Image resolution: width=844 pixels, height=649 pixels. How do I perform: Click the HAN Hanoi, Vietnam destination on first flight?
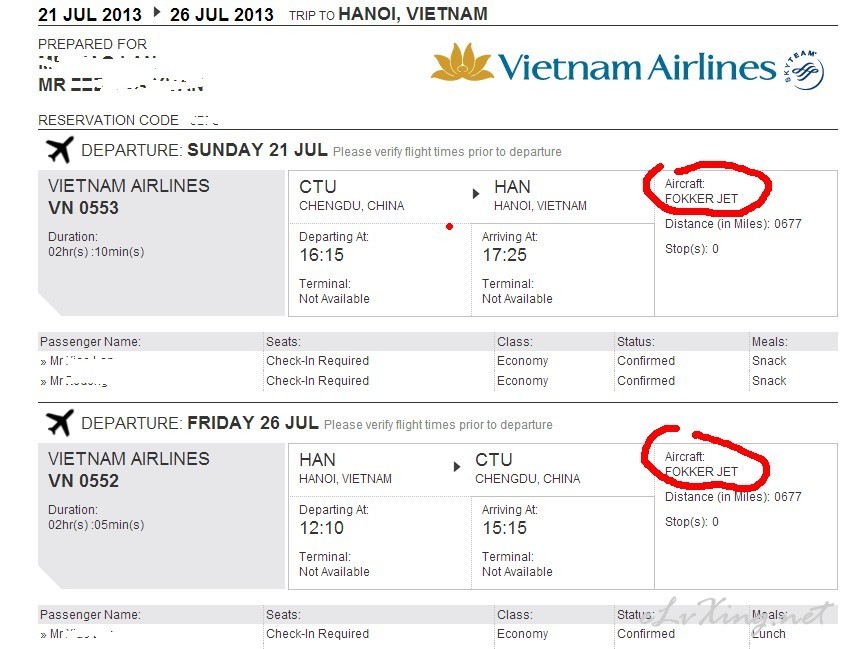[540, 195]
